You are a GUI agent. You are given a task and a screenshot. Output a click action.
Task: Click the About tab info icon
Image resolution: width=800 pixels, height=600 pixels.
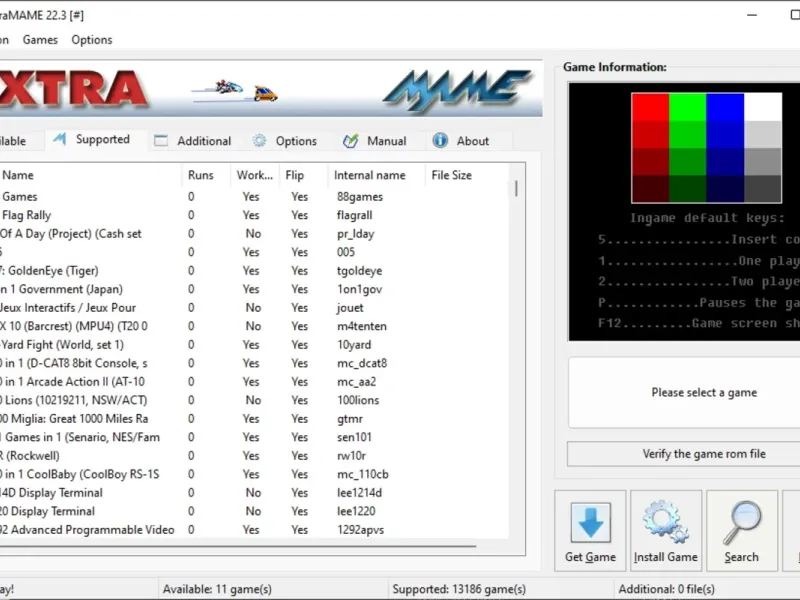(x=440, y=140)
